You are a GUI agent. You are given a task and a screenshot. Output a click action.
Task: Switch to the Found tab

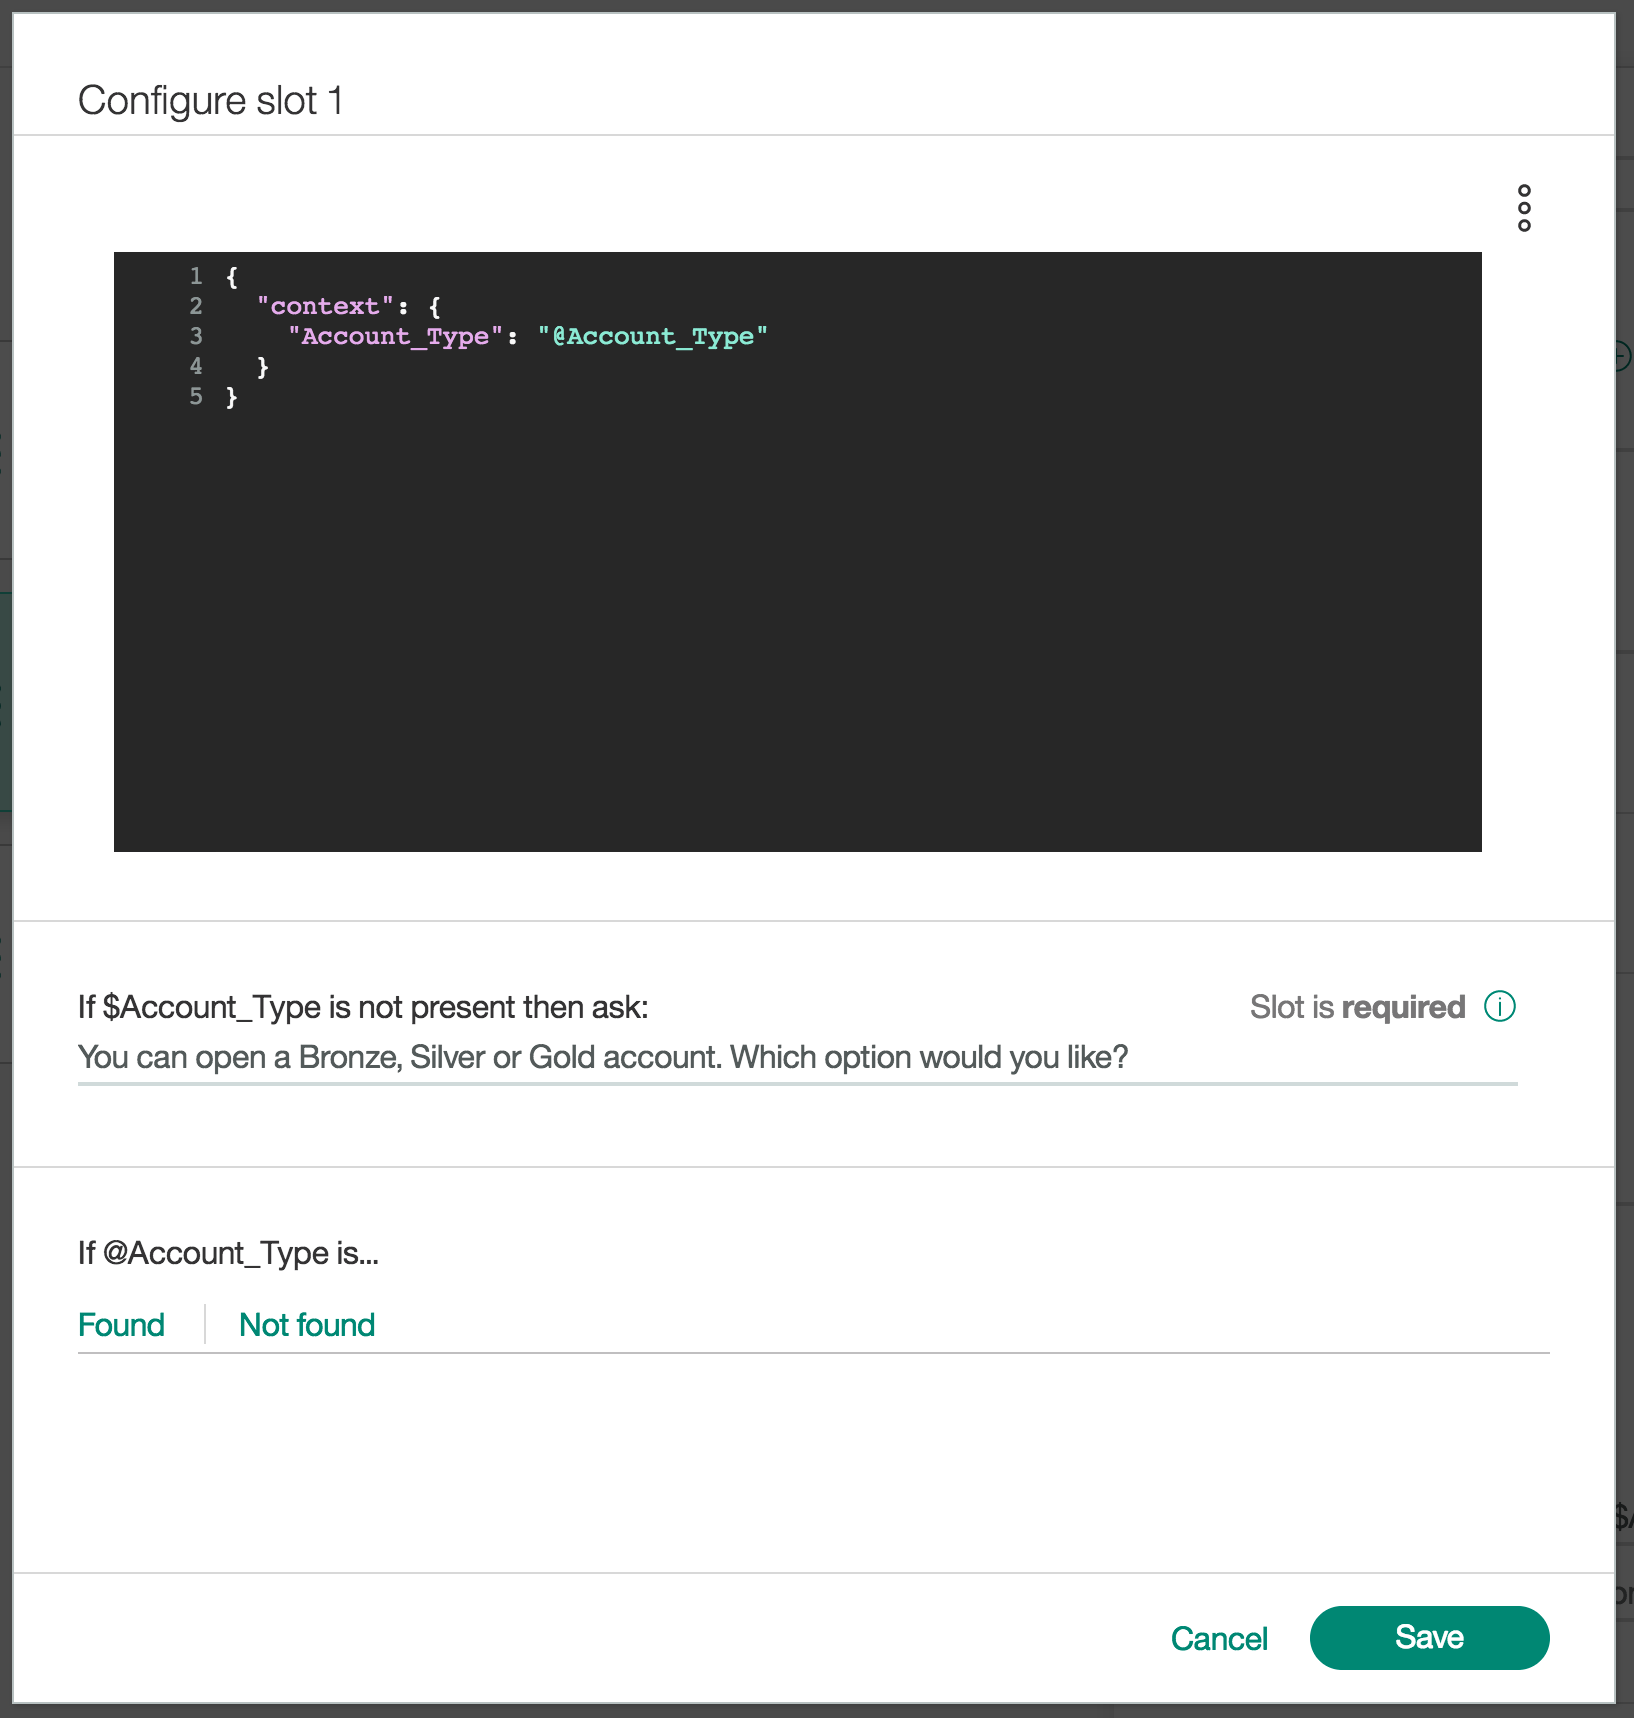[121, 1325]
